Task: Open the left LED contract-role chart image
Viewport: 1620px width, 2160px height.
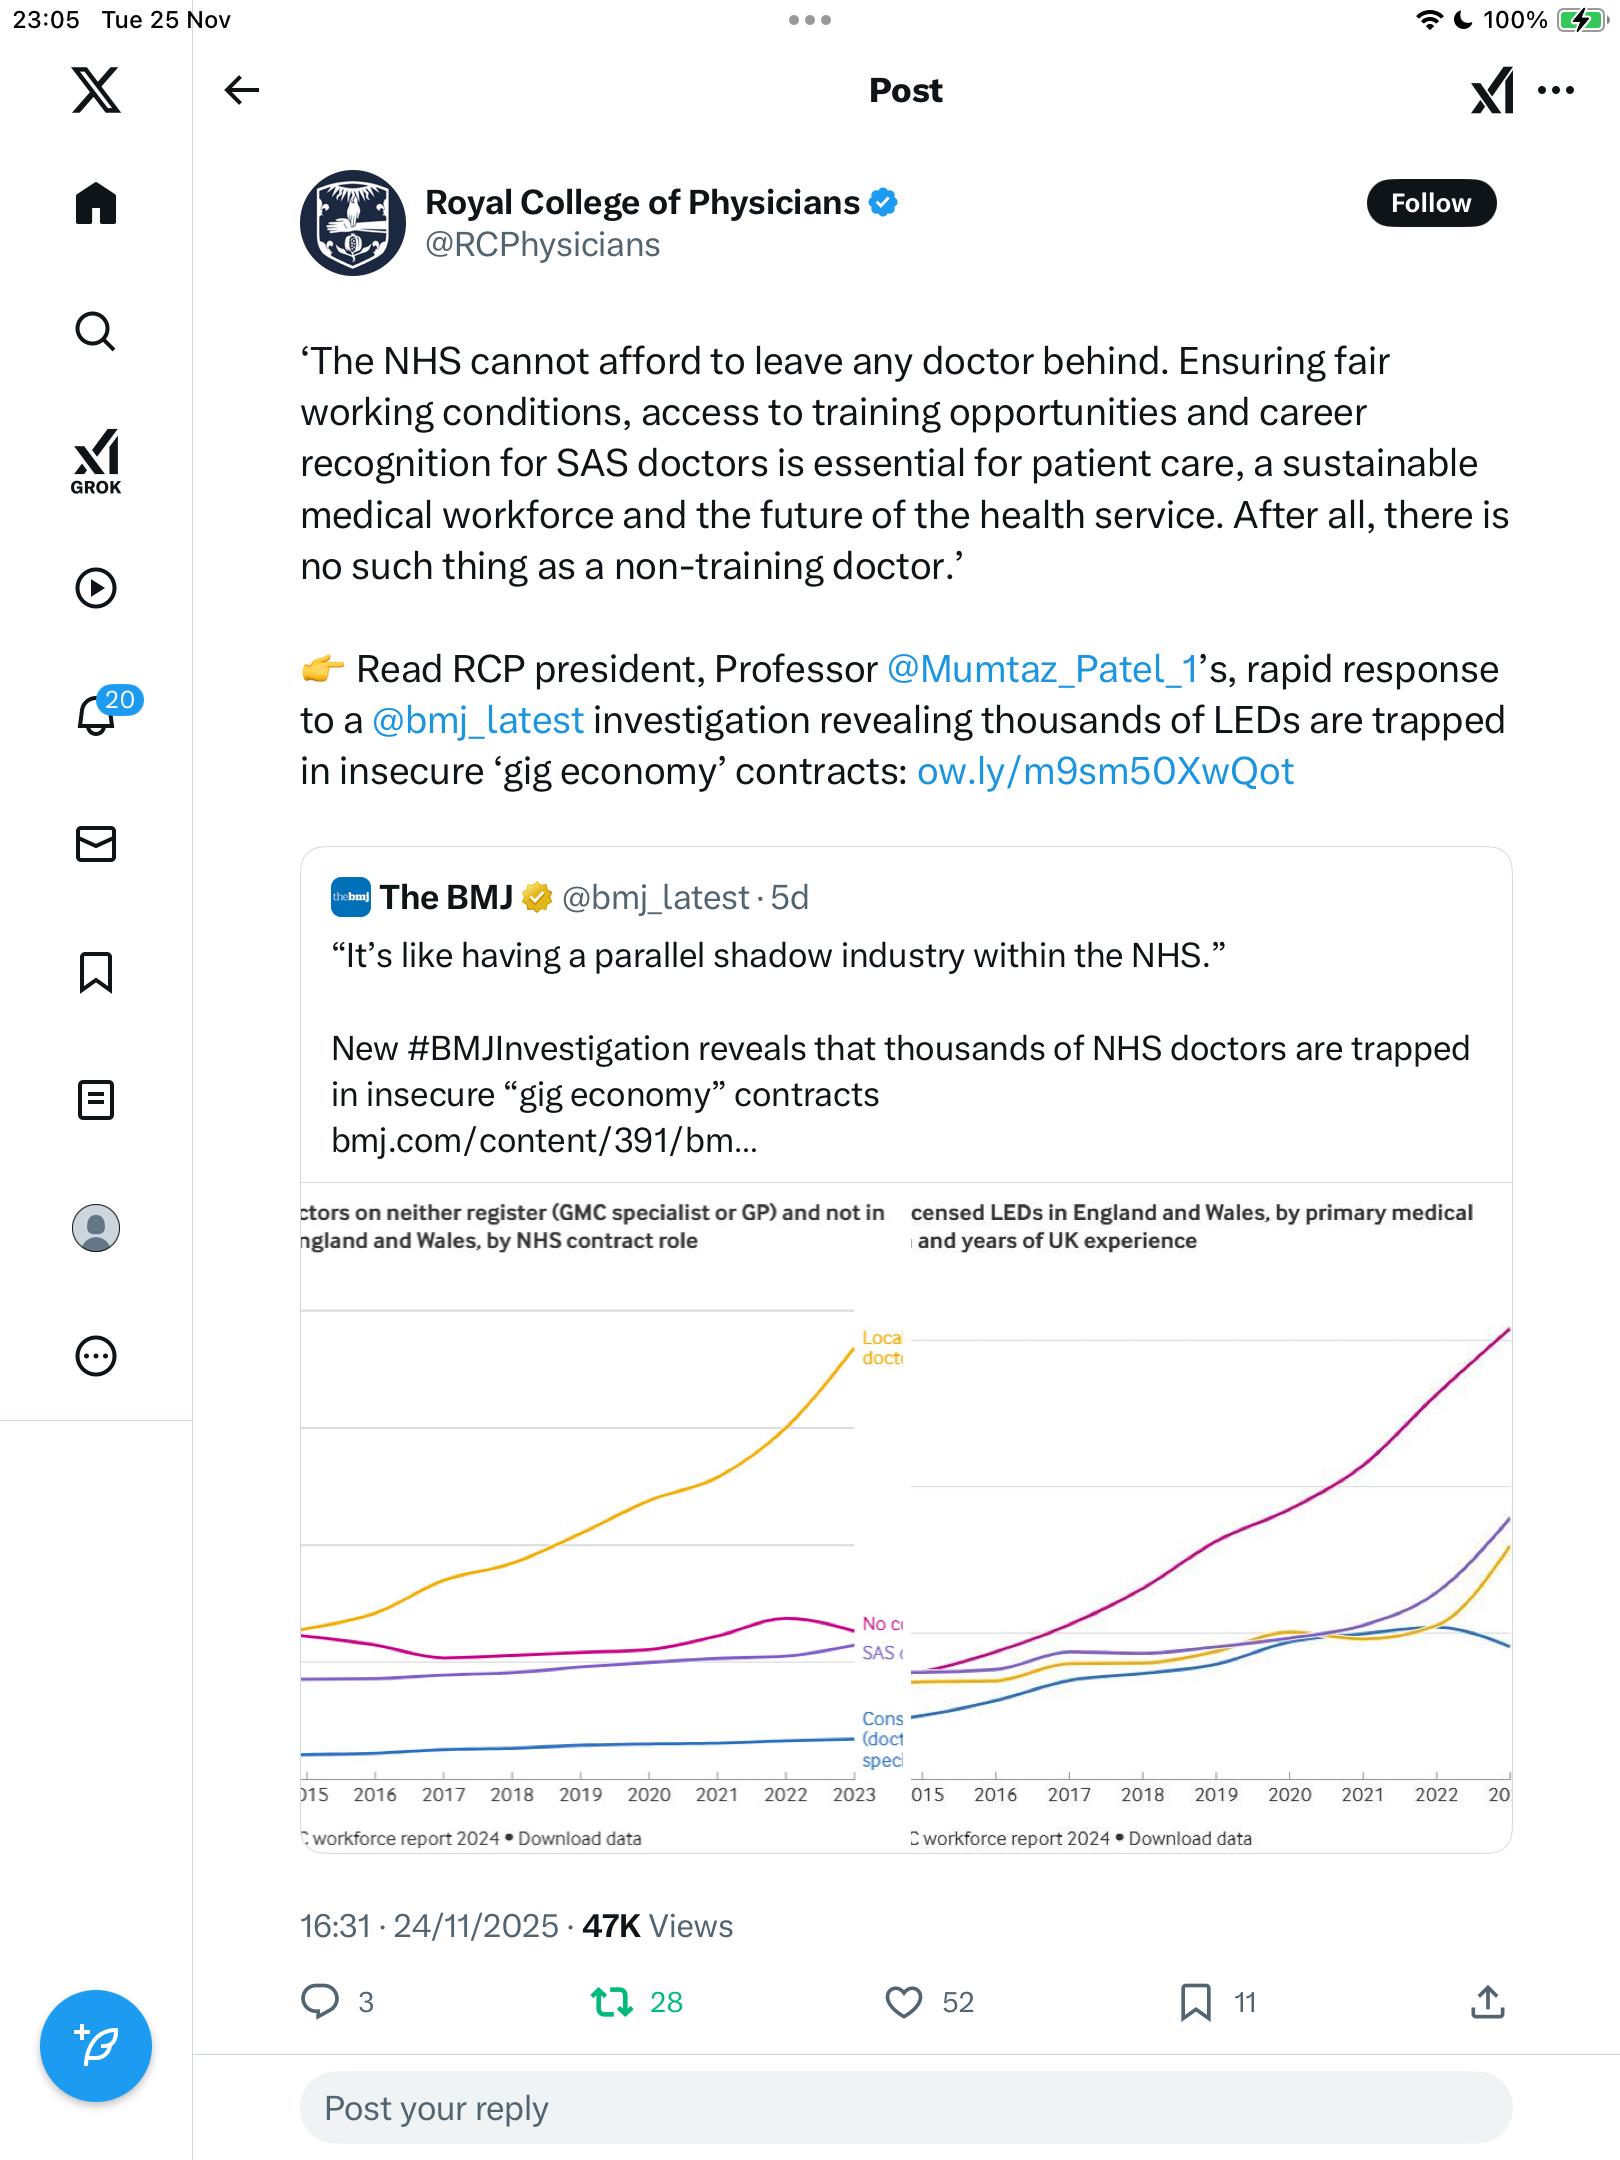Action: pos(602,1518)
